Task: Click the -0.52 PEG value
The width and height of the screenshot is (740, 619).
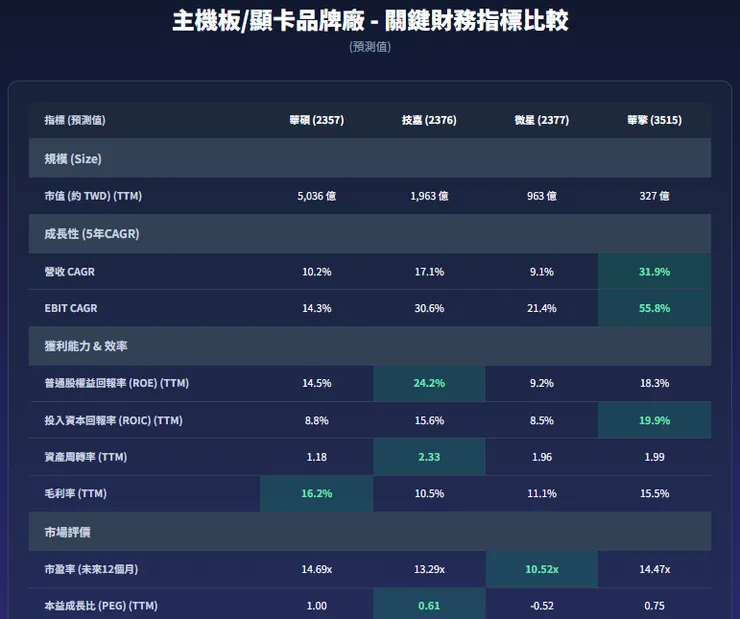Action: pos(542,606)
